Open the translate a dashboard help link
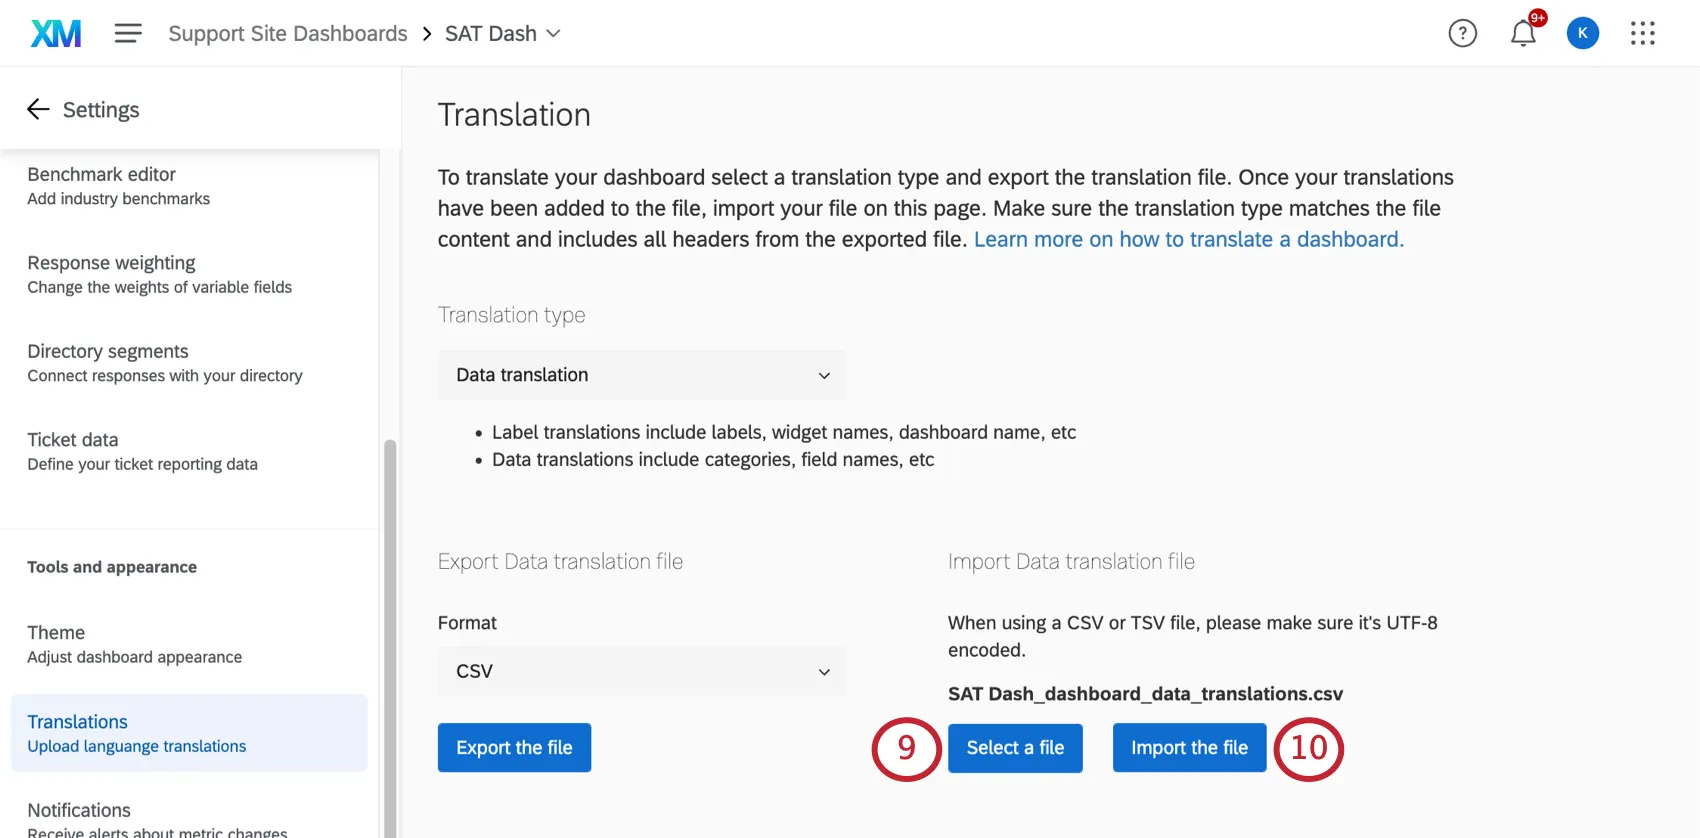The width and height of the screenshot is (1700, 838). pyautogui.click(x=1188, y=240)
